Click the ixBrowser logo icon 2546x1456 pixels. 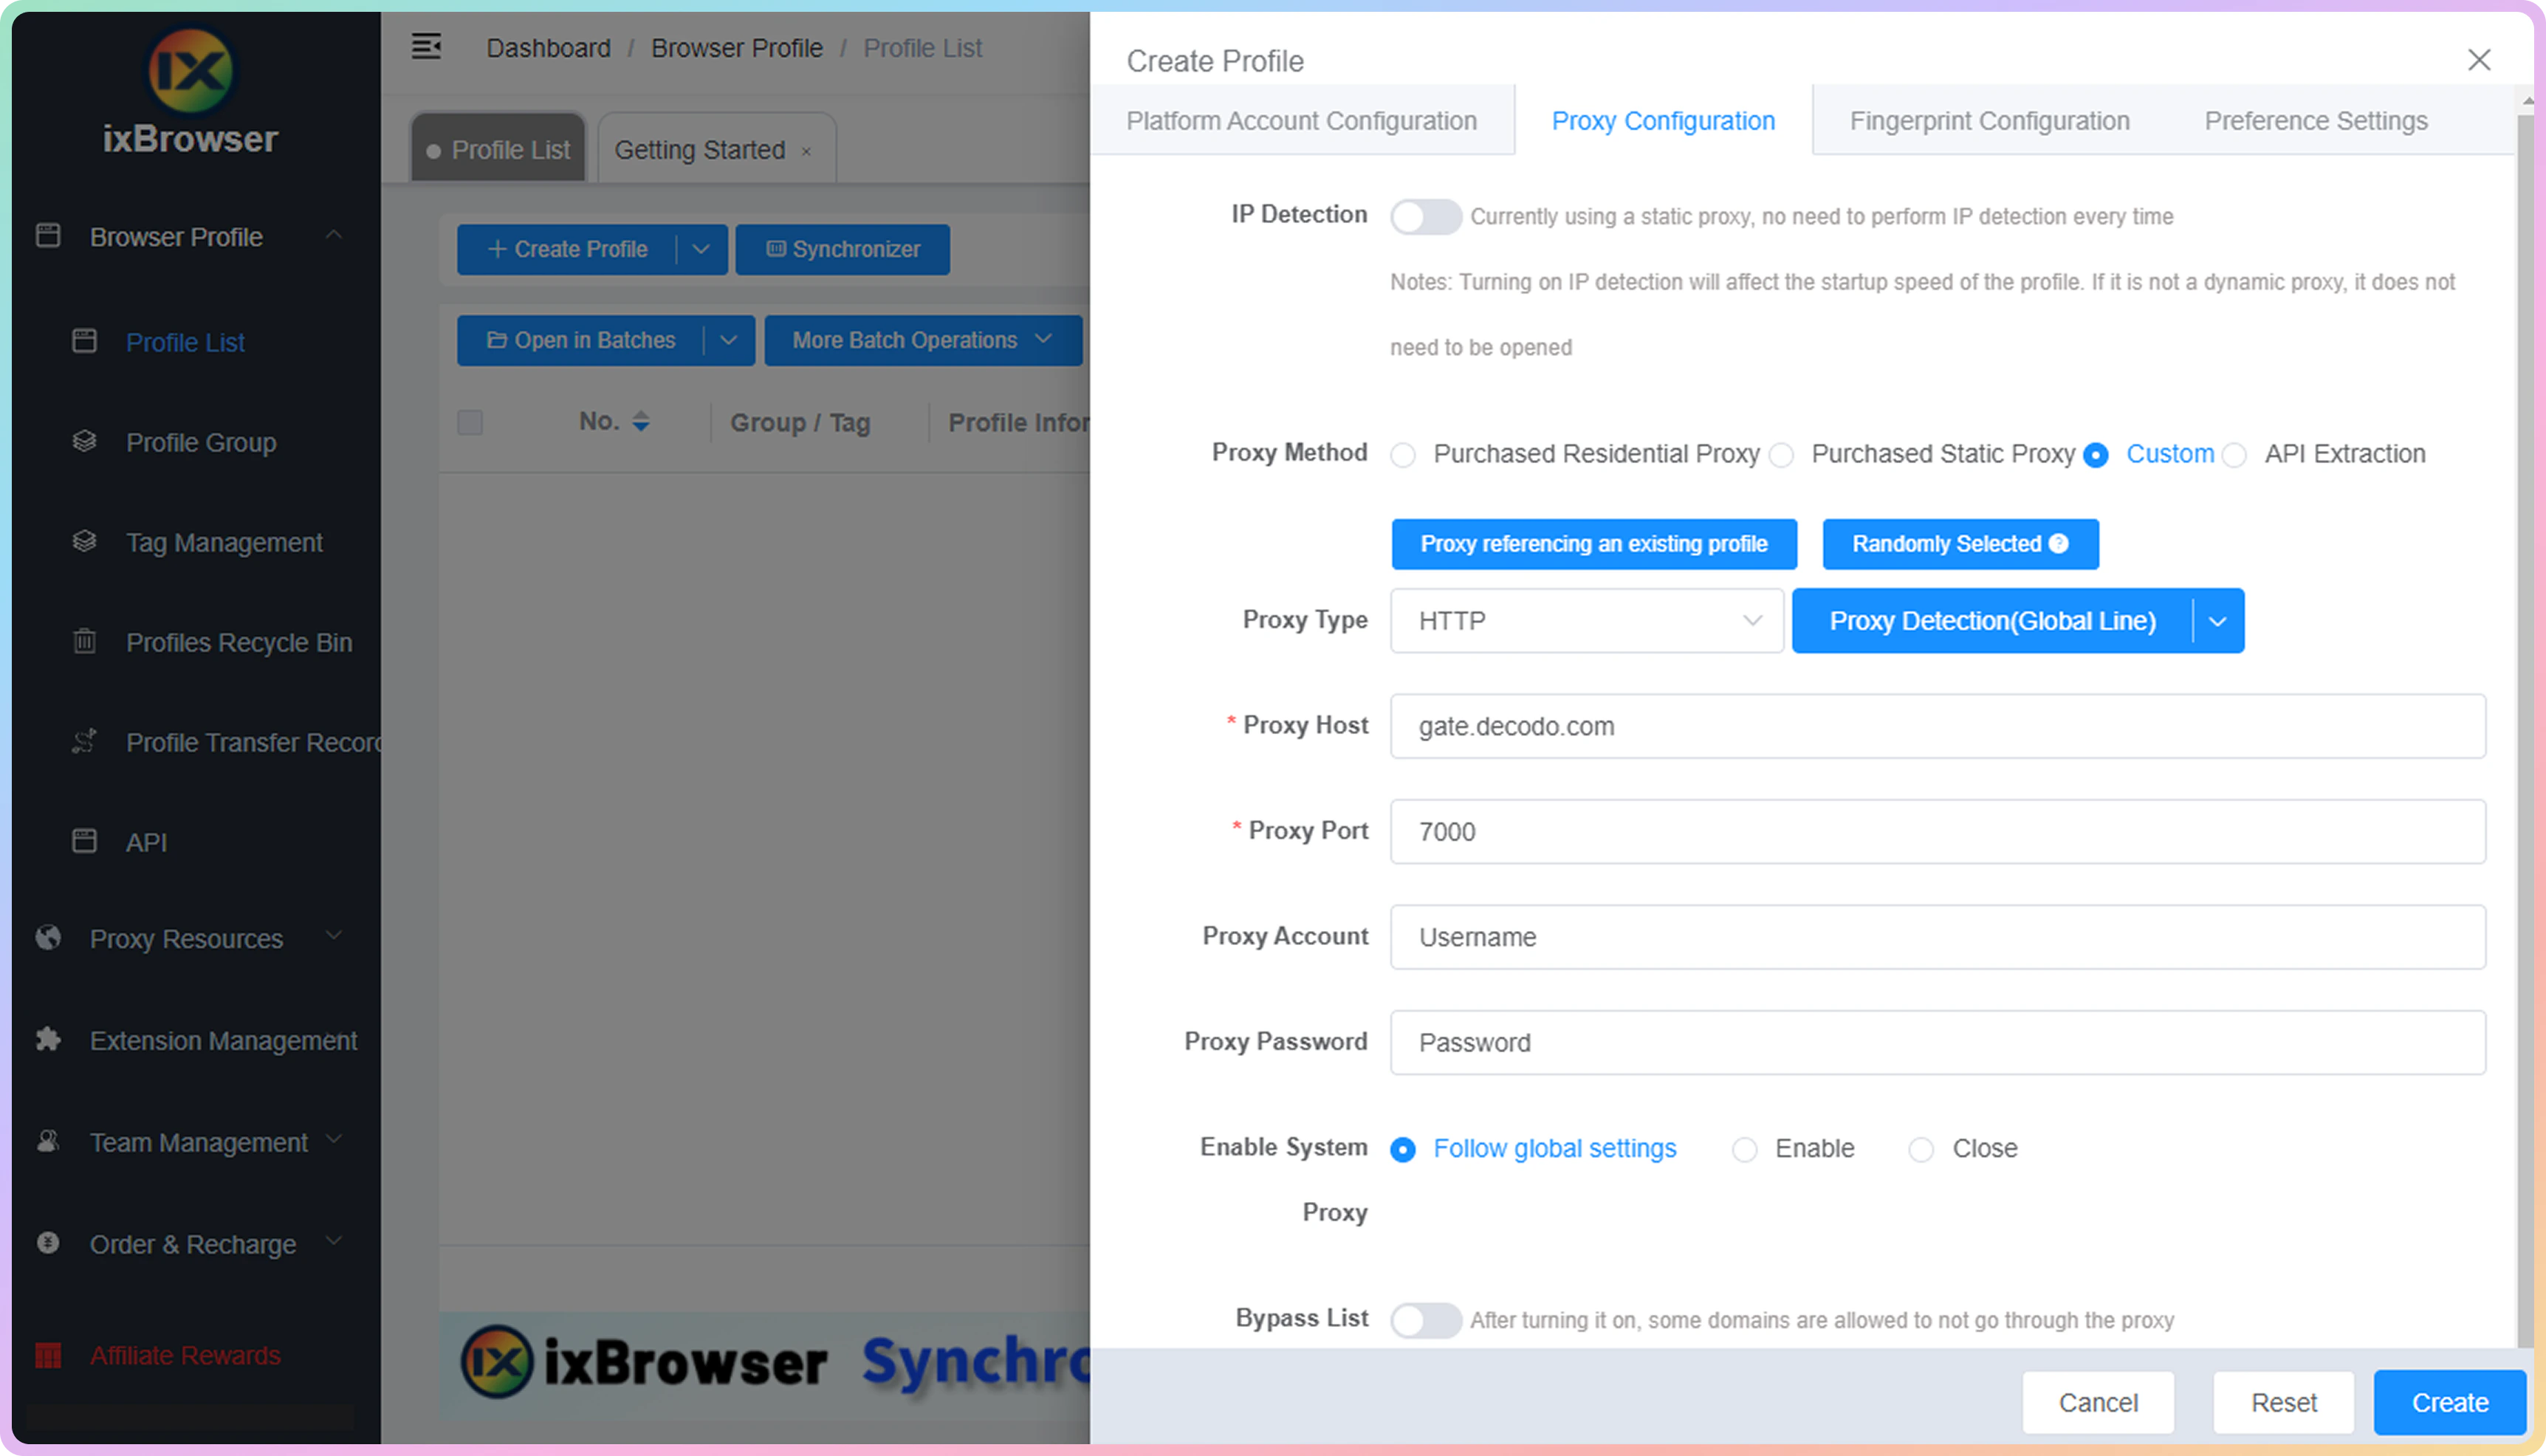[x=190, y=70]
